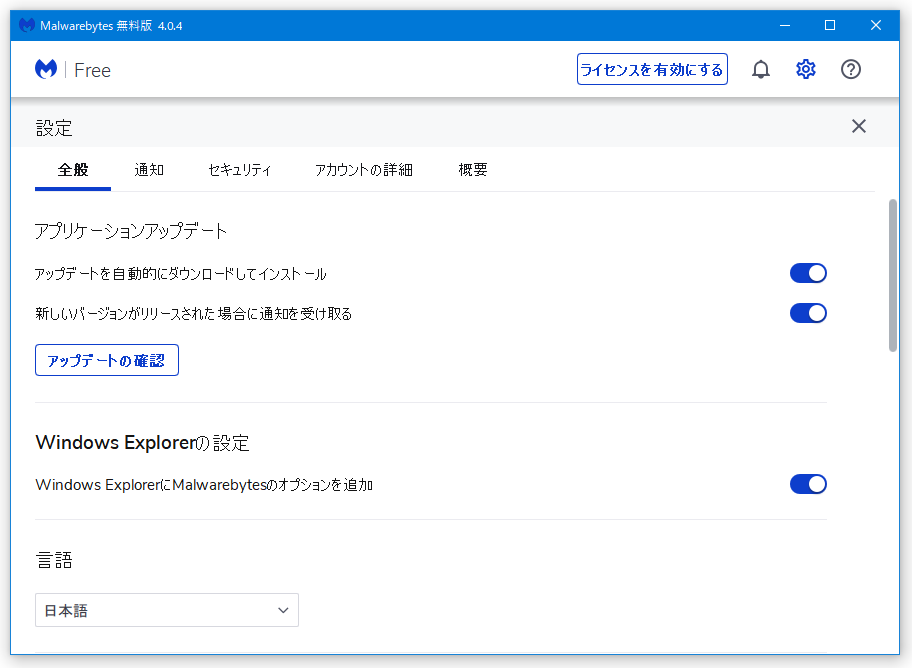This screenshot has height=668, width=912.
Task: Toggle Windows Explorer Malwarebytes option switch
Action: pyautogui.click(x=808, y=484)
